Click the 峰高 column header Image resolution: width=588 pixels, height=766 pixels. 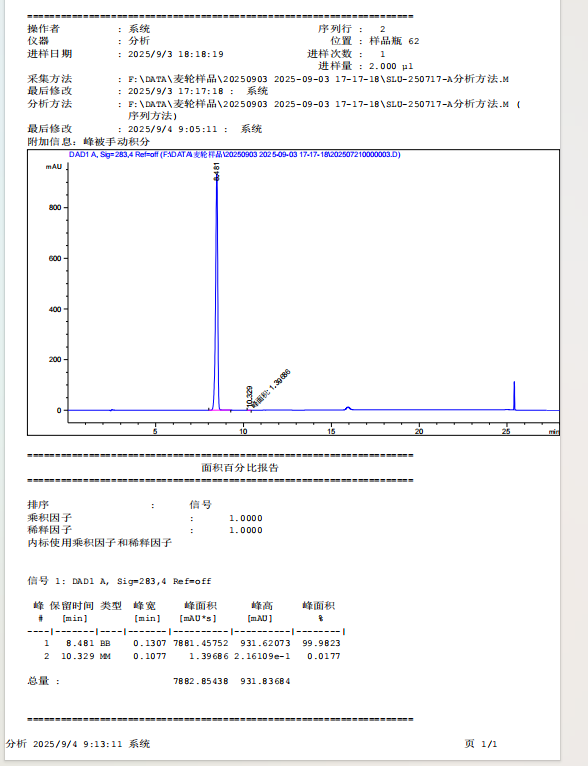tap(262, 606)
